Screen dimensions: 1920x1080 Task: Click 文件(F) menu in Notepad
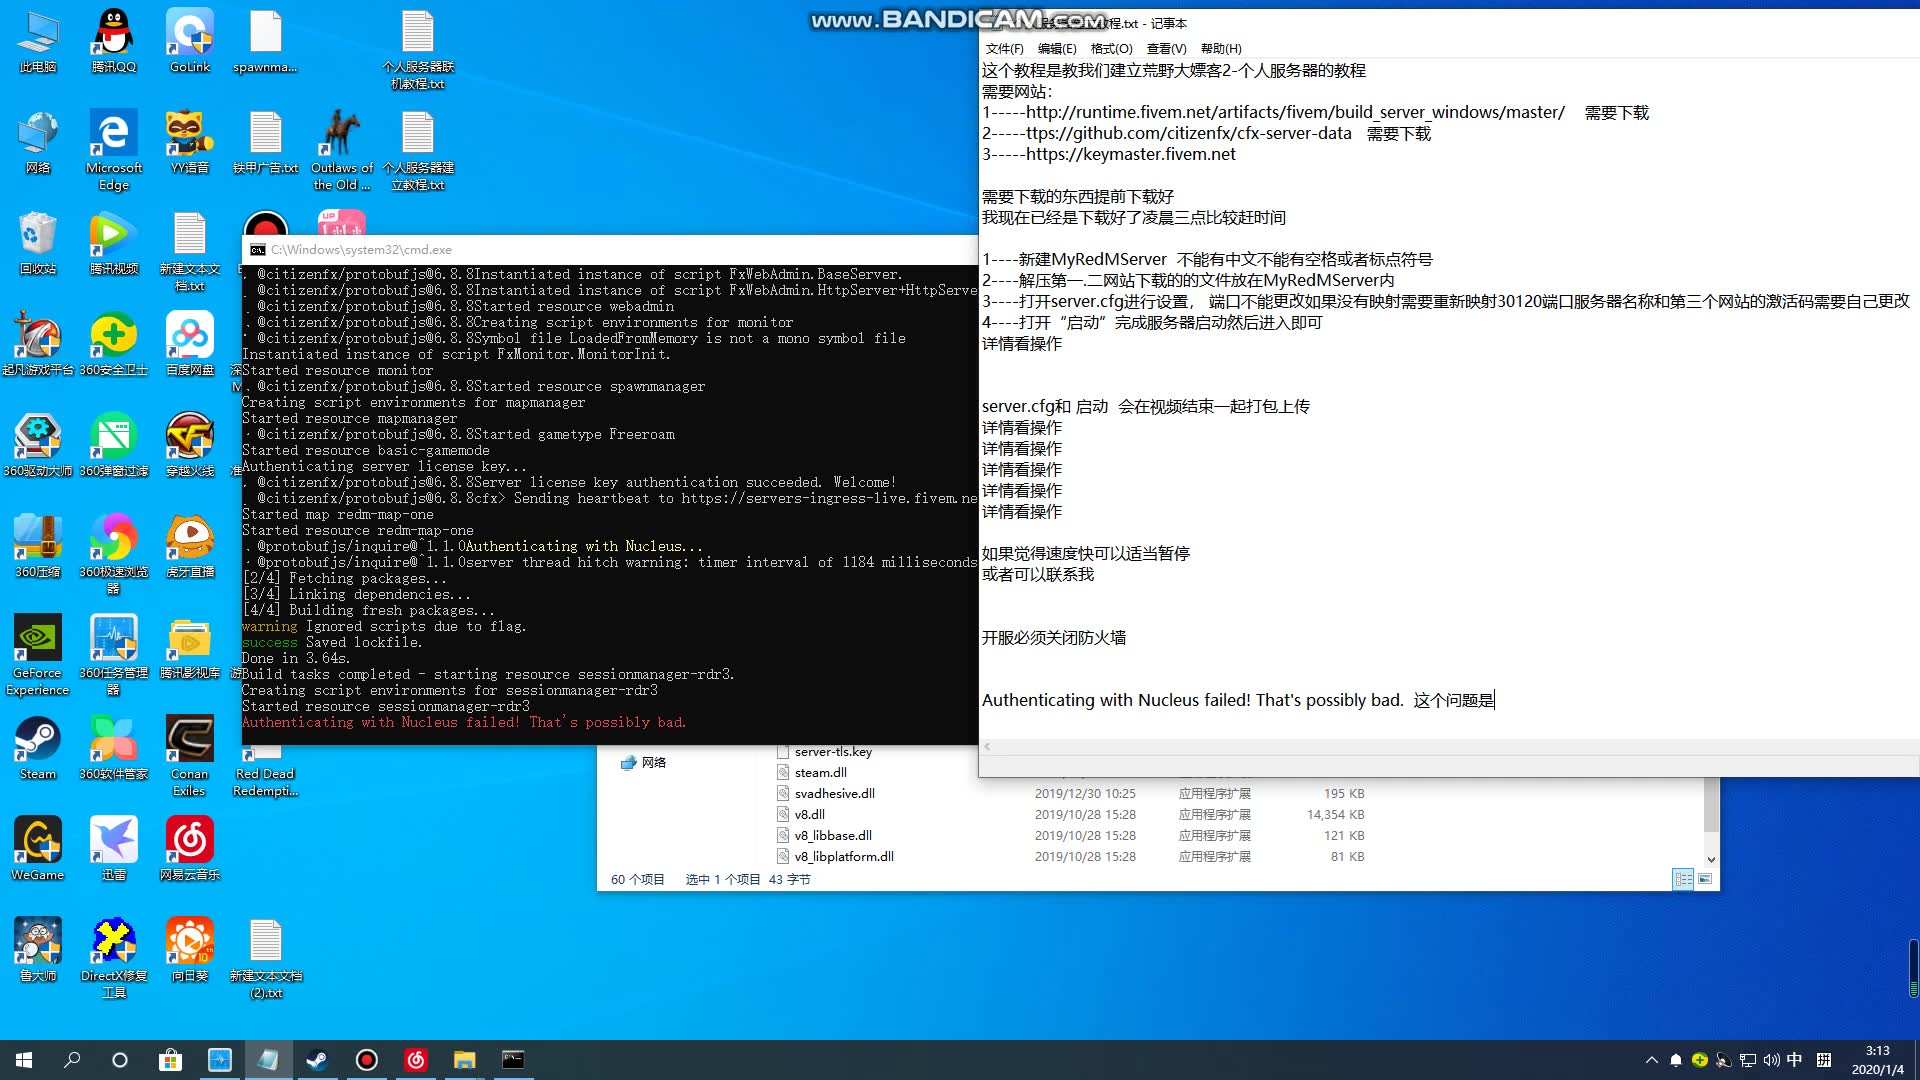[x=1004, y=49]
